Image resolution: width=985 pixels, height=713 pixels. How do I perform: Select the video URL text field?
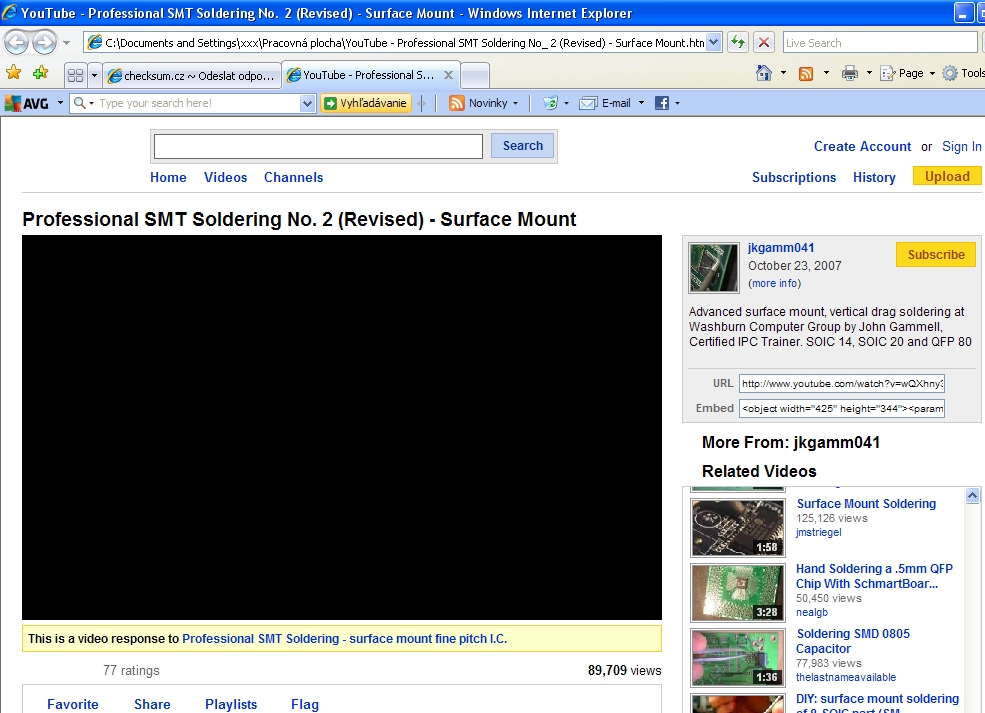click(x=842, y=383)
